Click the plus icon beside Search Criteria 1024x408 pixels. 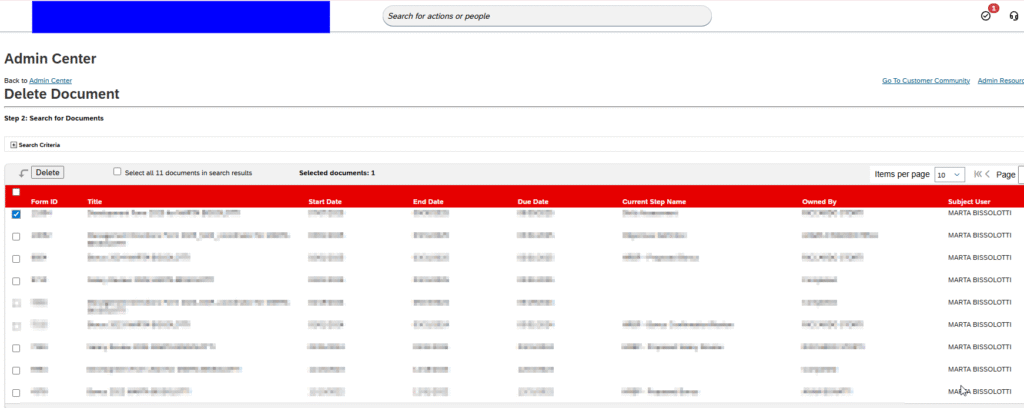pyautogui.click(x=13, y=145)
